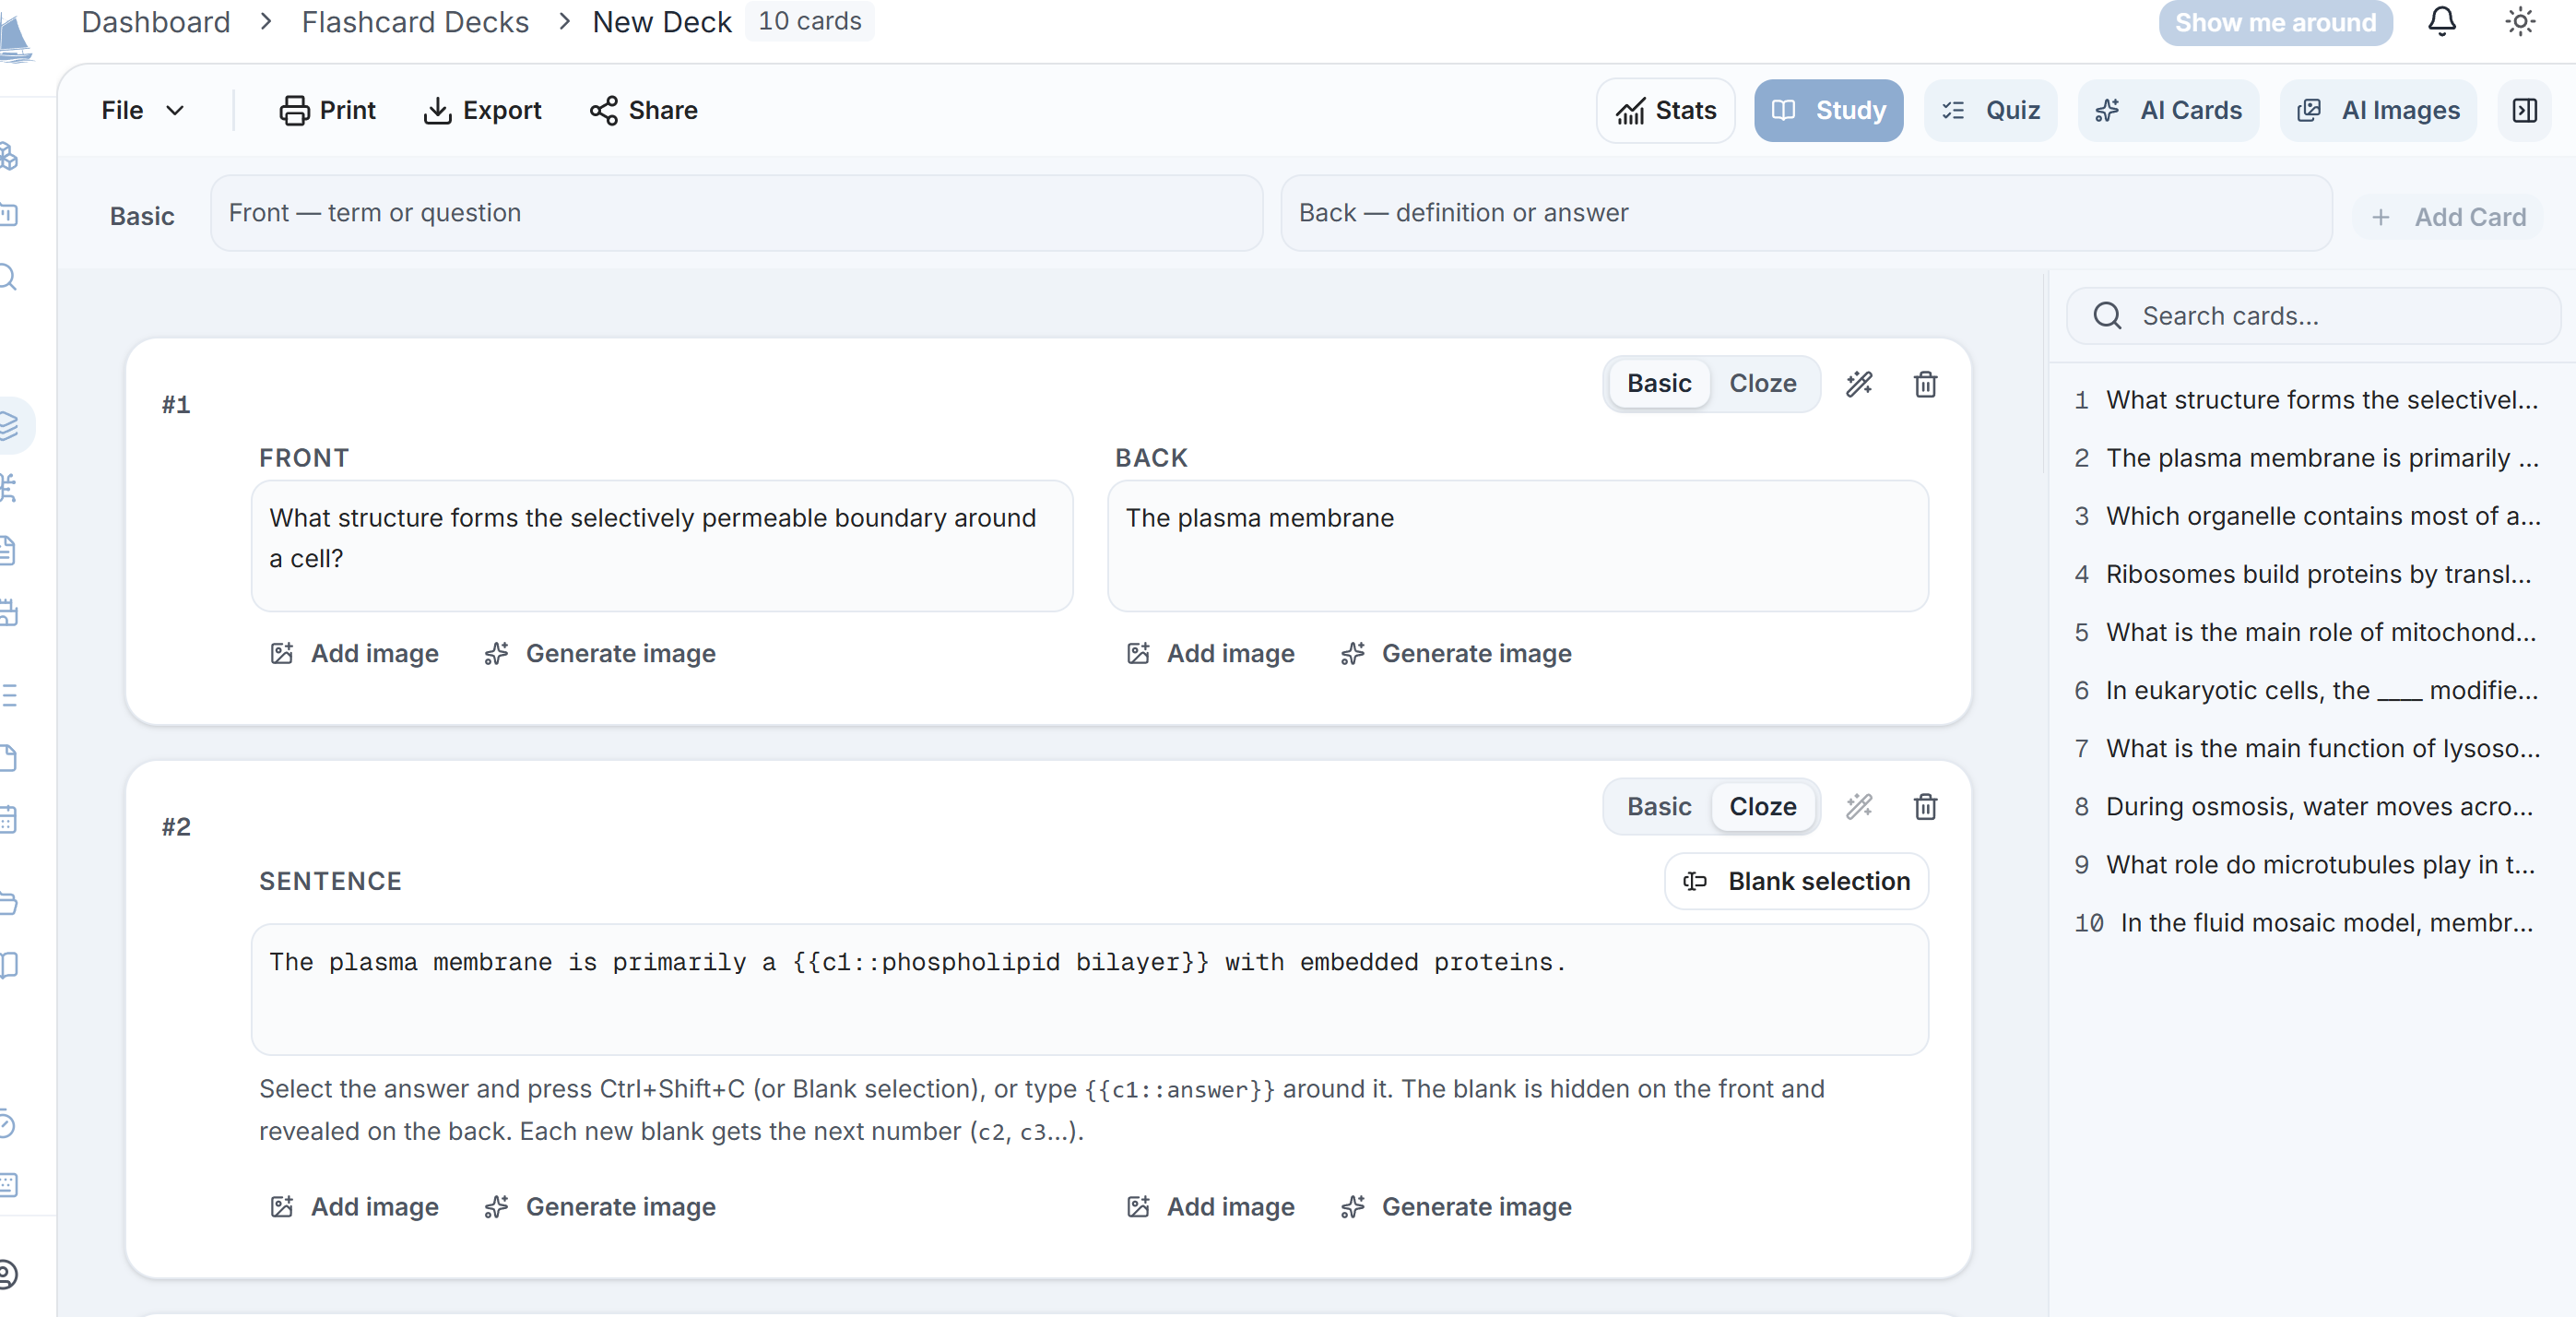Toggle the light/dark theme sun icon
This screenshot has width=2576, height=1317.
2520,21
